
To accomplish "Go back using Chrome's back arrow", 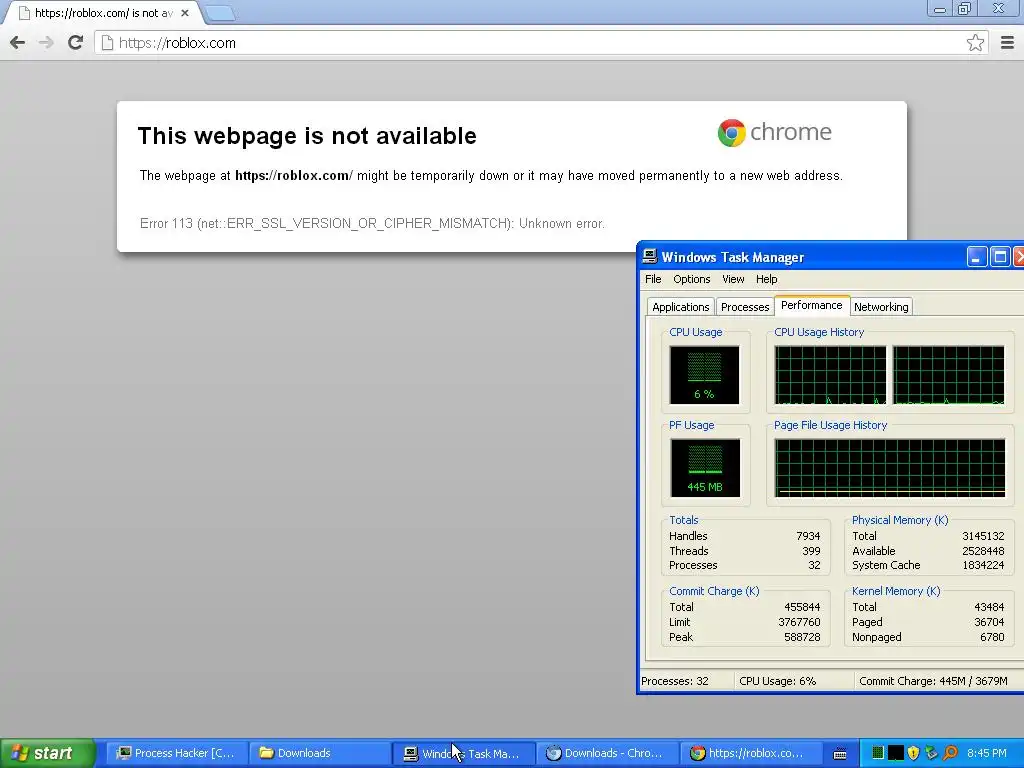I will [x=18, y=43].
